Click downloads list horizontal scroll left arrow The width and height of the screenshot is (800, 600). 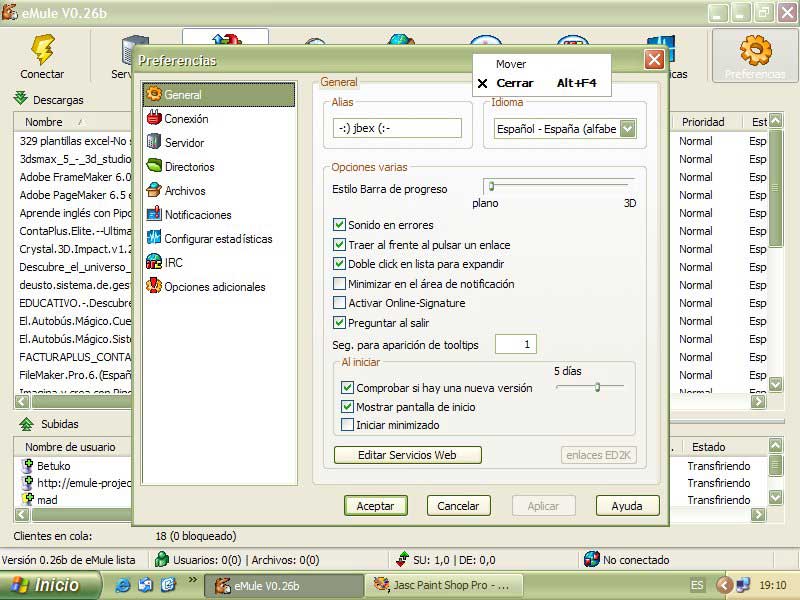pyautogui.click(x=22, y=402)
